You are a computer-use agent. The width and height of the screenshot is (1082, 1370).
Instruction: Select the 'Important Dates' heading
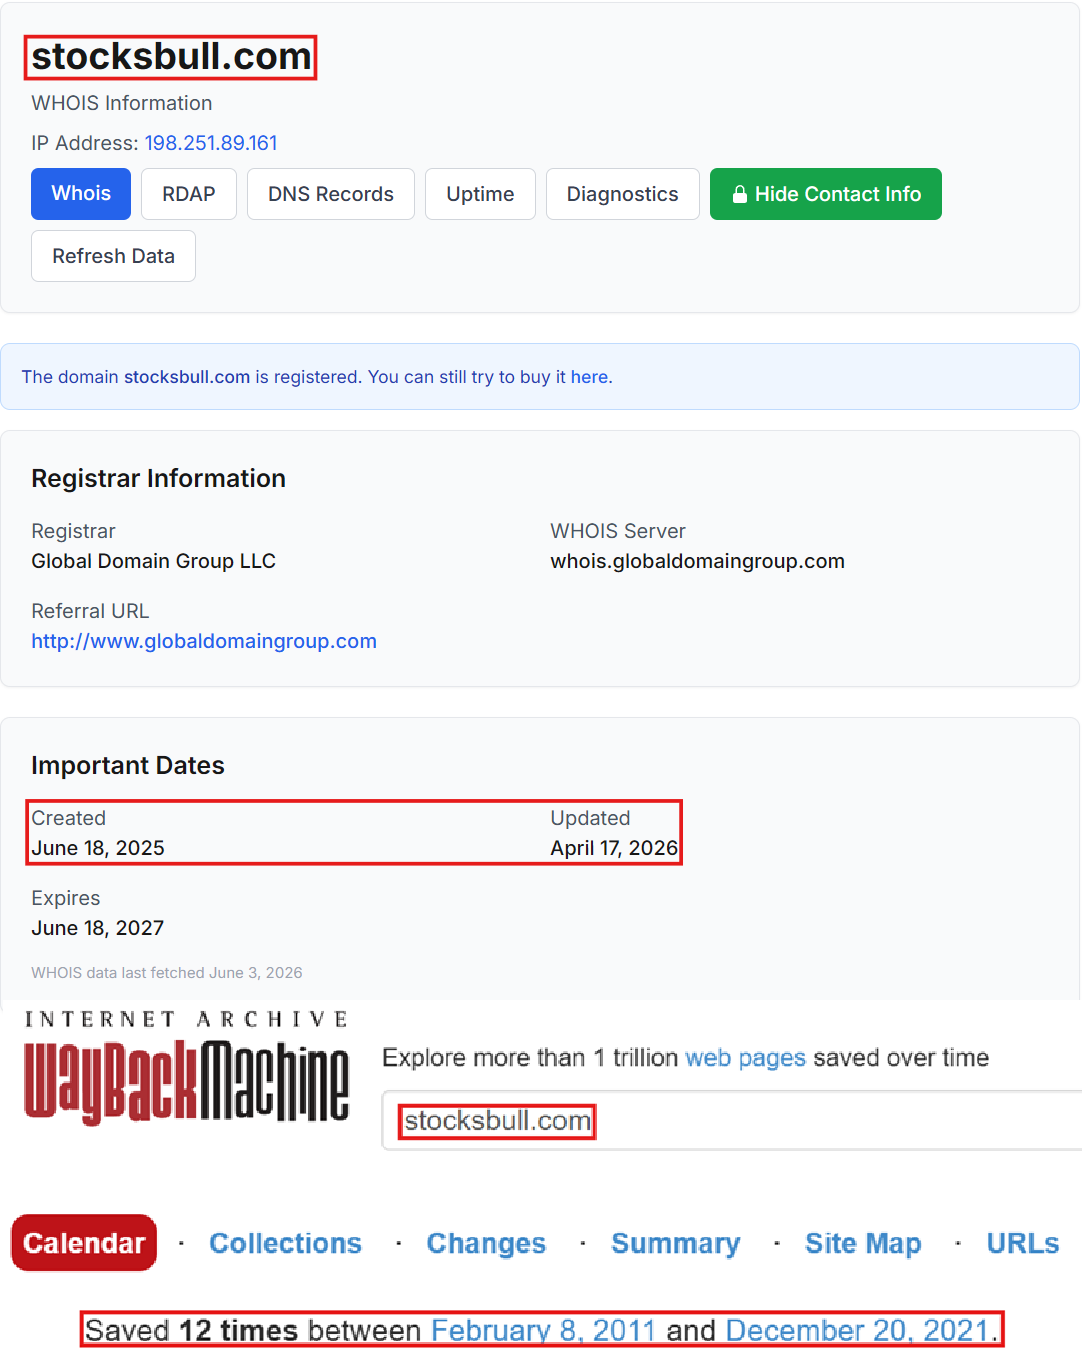pyautogui.click(x=128, y=765)
